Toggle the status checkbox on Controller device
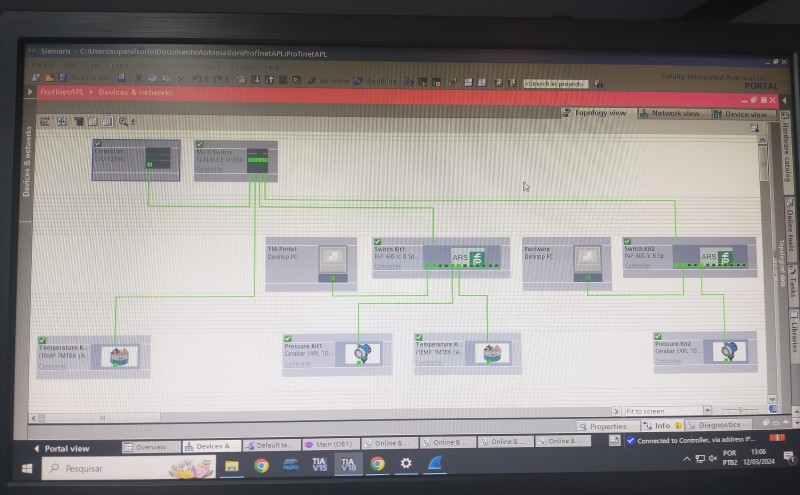Image resolution: width=800 pixels, height=495 pixels. (x=98, y=144)
